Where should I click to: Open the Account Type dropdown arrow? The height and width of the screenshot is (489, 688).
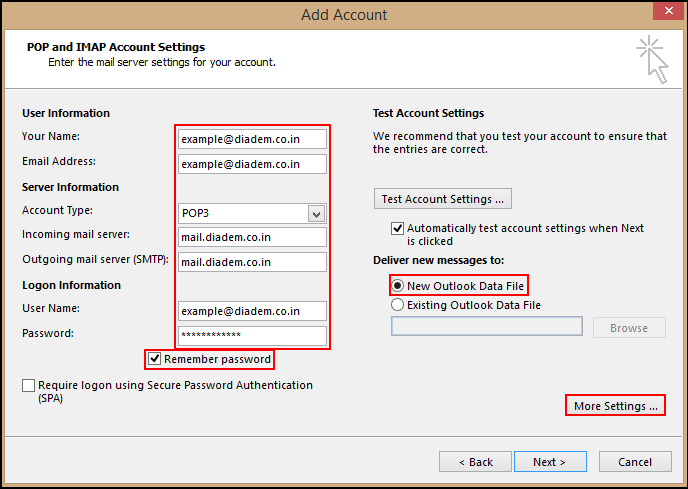316,213
